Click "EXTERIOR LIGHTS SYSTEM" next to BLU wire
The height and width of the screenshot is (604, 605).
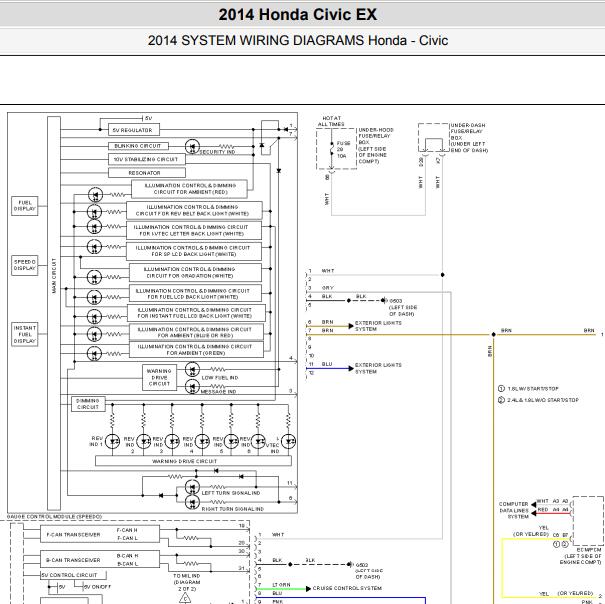[378, 368]
